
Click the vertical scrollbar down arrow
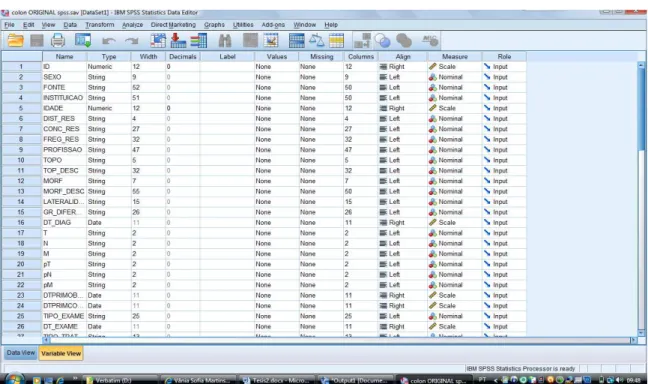pyautogui.click(x=641, y=333)
